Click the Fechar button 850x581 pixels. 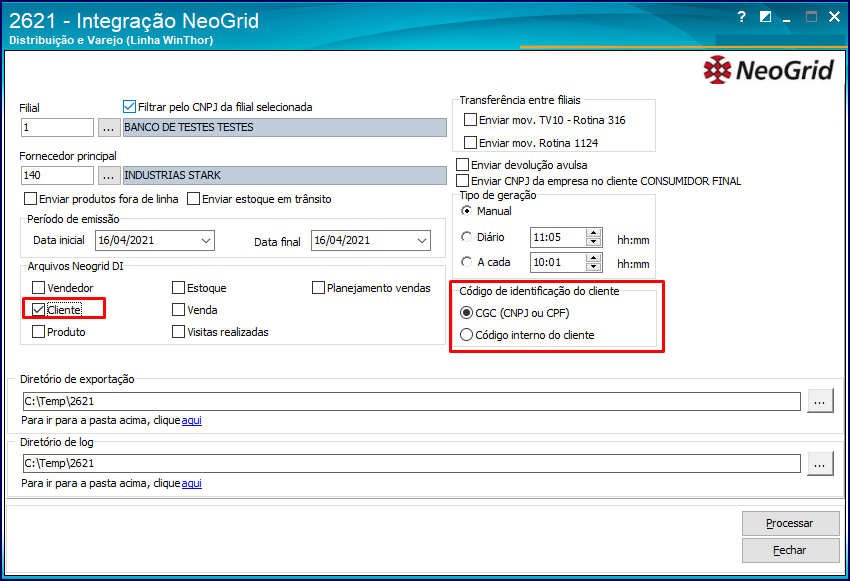790,550
